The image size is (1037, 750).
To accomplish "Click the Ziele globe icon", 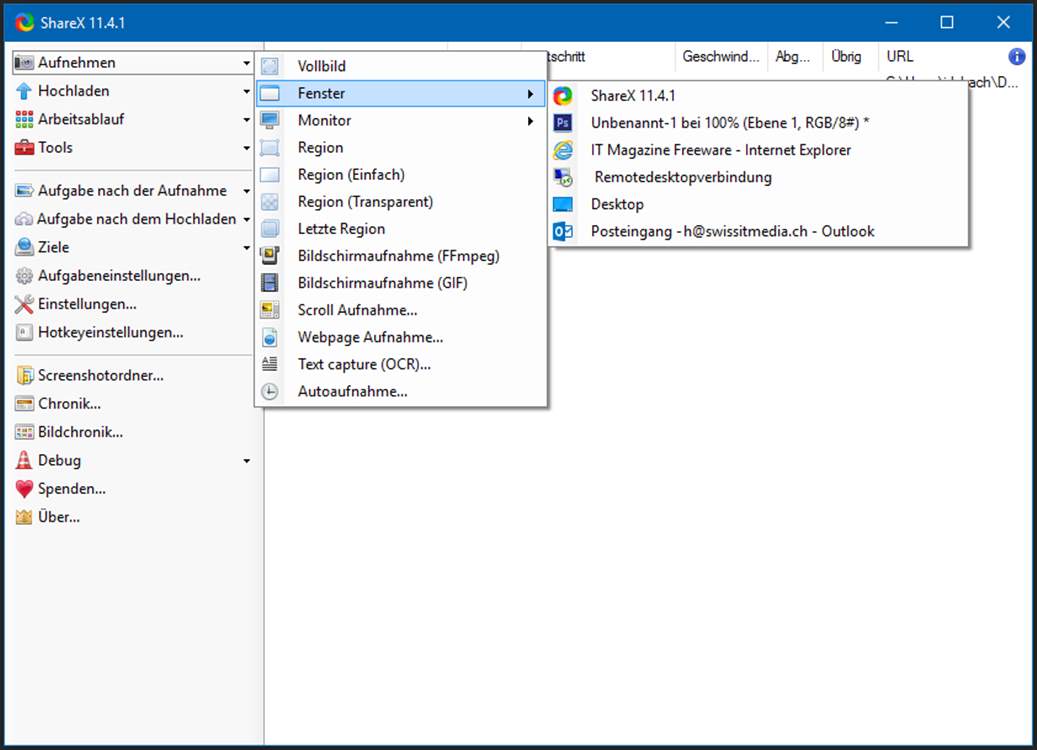I will 24,247.
